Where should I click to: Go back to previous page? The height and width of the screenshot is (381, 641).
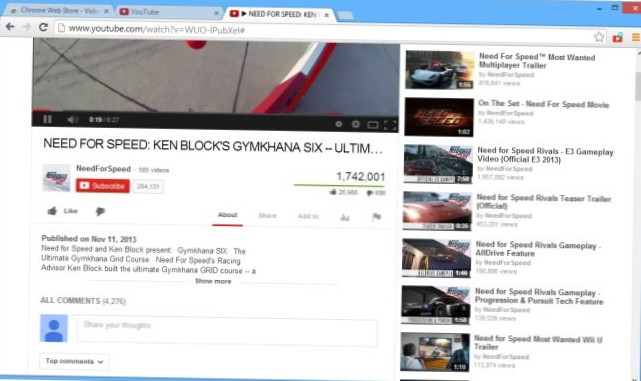click(x=10, y=27)
